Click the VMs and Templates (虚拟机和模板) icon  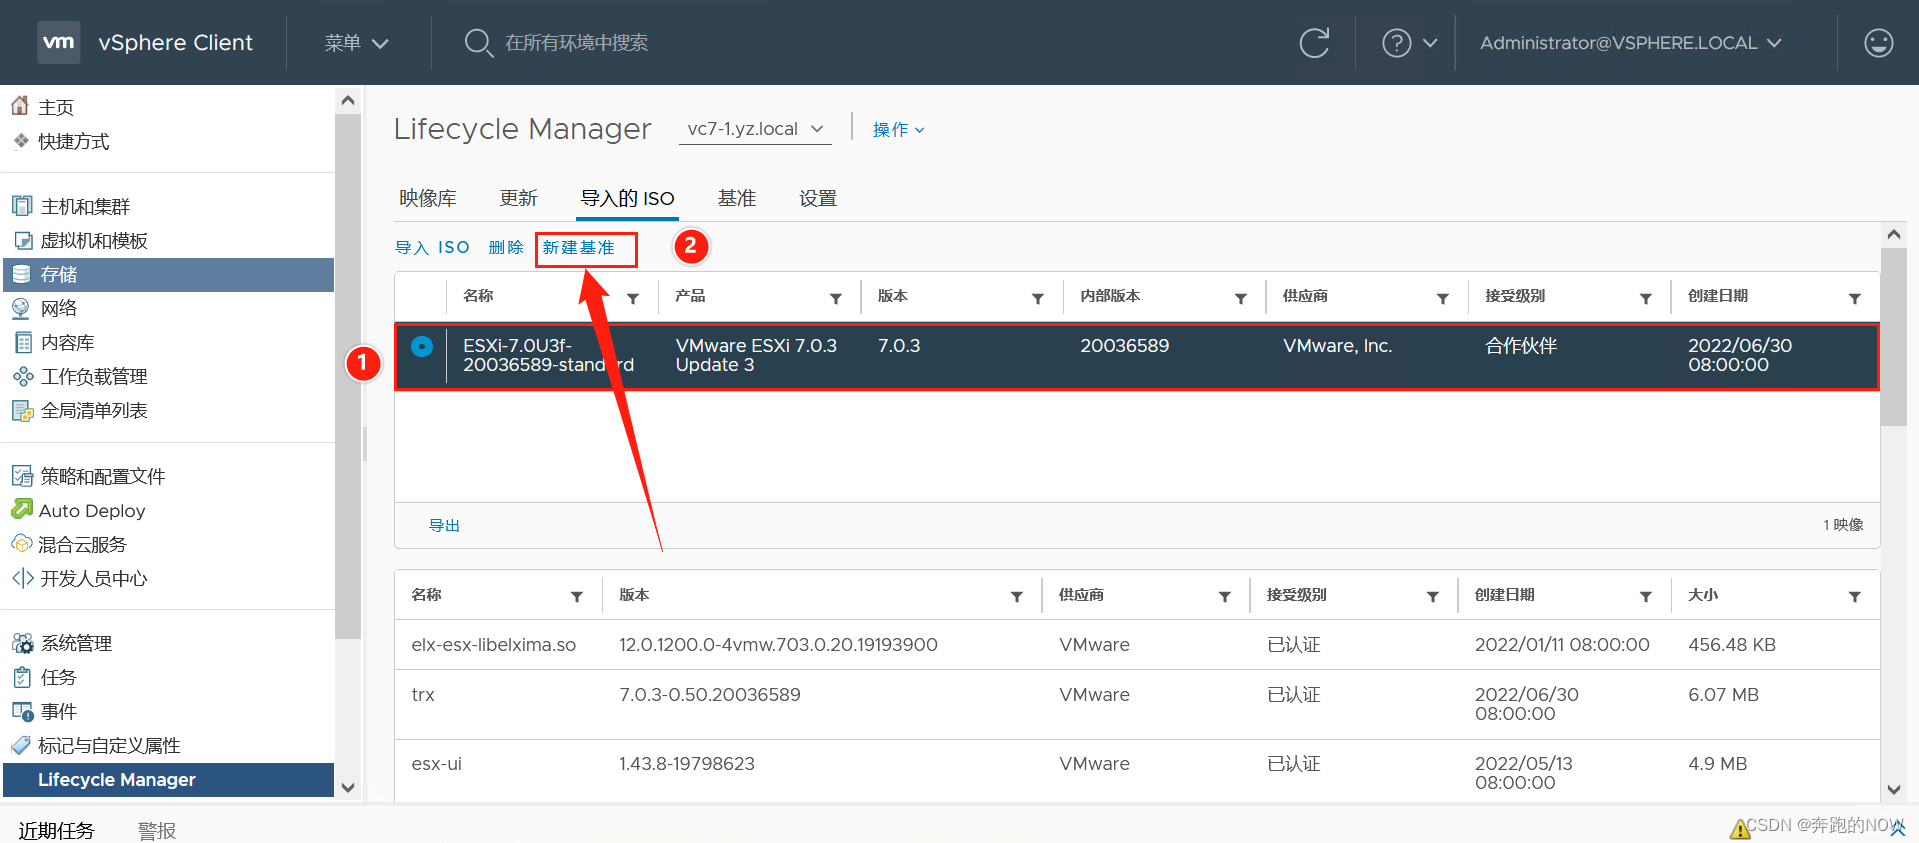22,240
